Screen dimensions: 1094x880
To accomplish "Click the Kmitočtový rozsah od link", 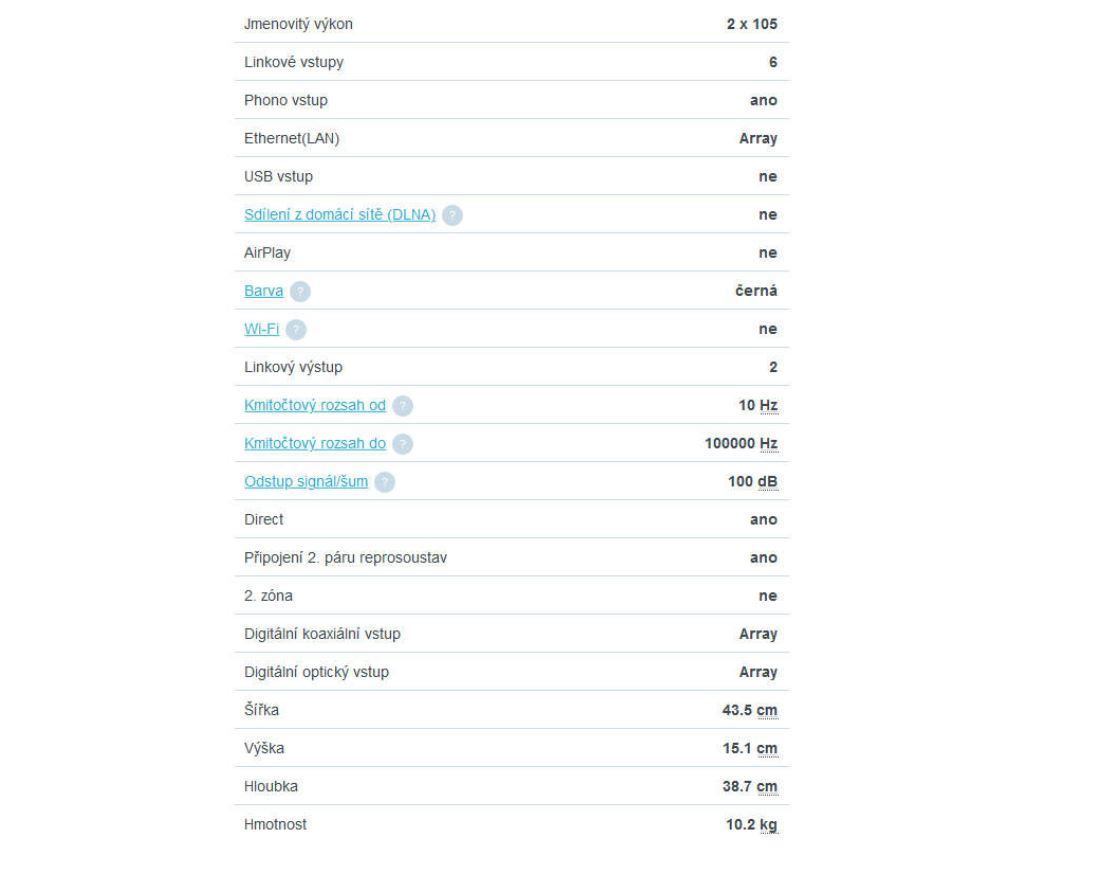I will click(x=315, y=406).
